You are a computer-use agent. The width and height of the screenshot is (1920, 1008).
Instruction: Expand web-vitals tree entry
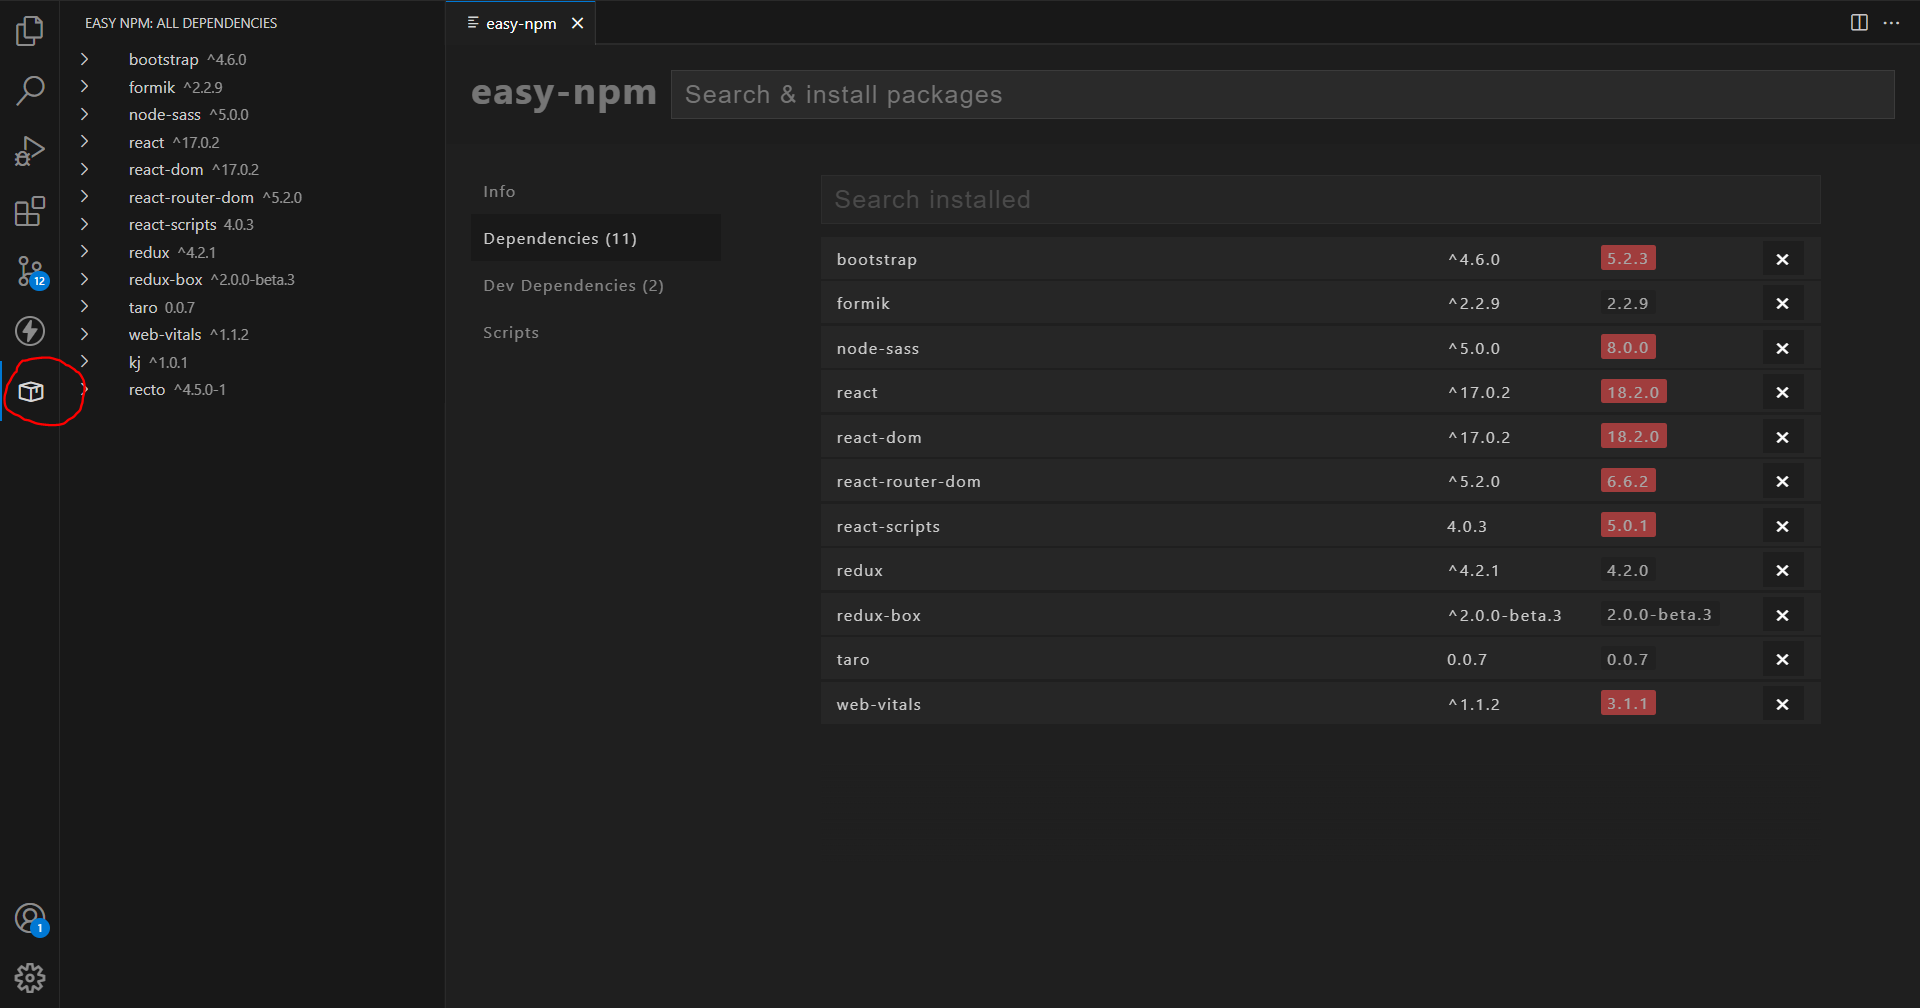click(x=85, y=334)
